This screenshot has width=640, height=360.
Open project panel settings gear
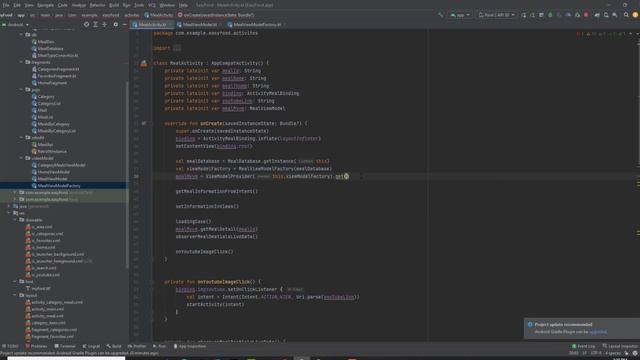coord(116,24)
